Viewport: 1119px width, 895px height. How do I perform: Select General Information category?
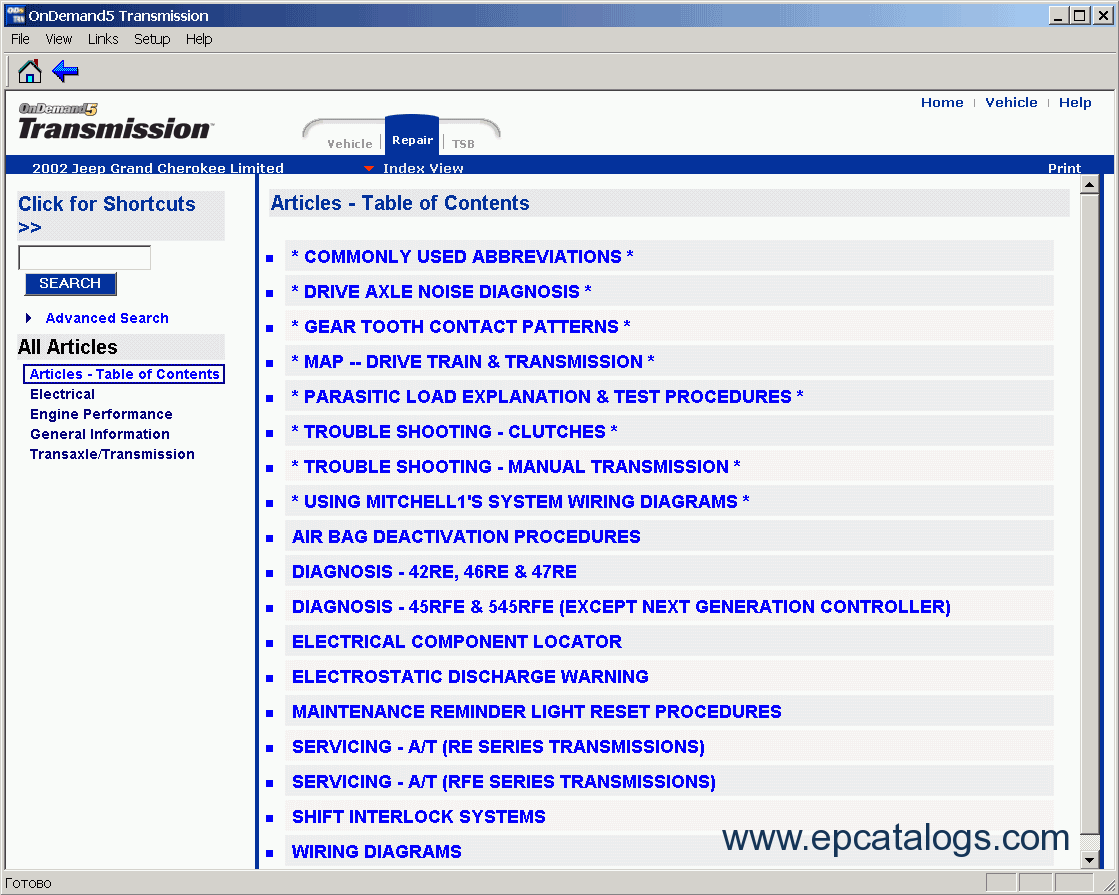click(x=100, y=434)
